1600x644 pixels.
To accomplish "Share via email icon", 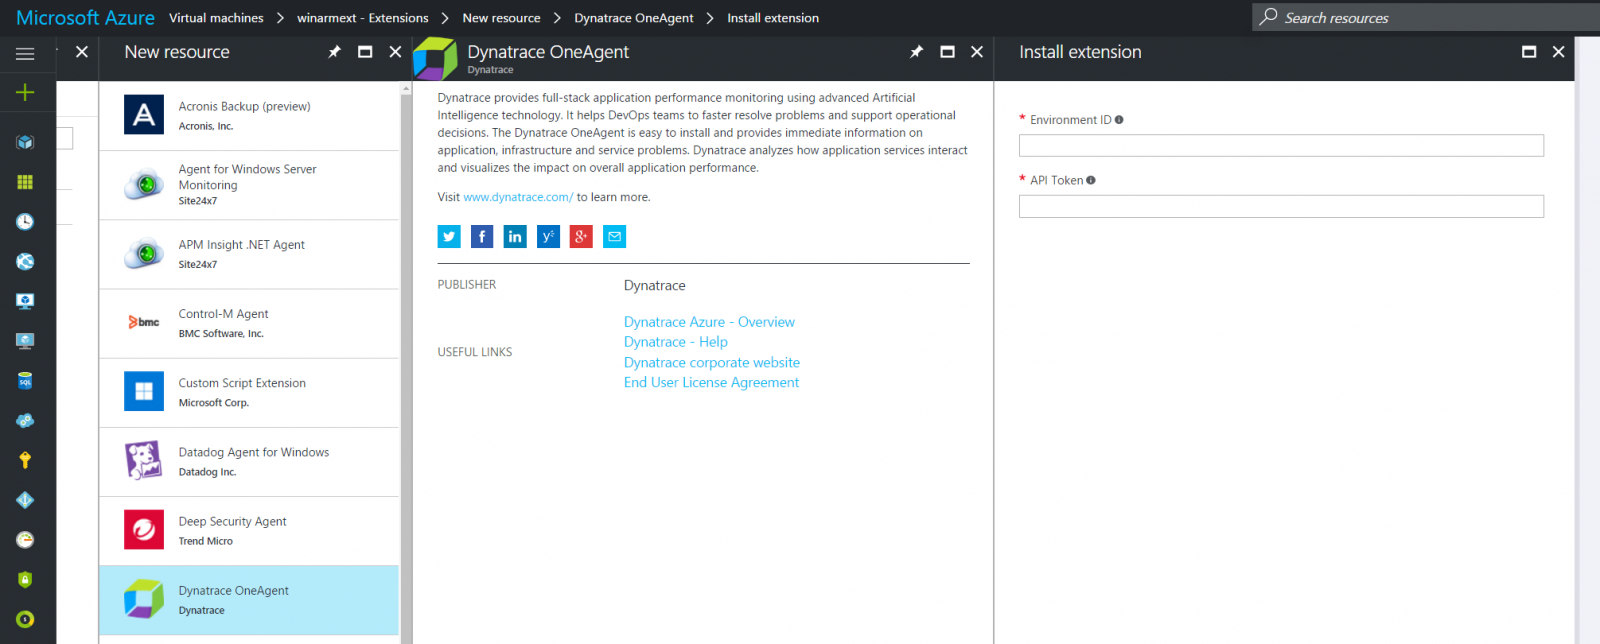I will click(x=614, y=236).
